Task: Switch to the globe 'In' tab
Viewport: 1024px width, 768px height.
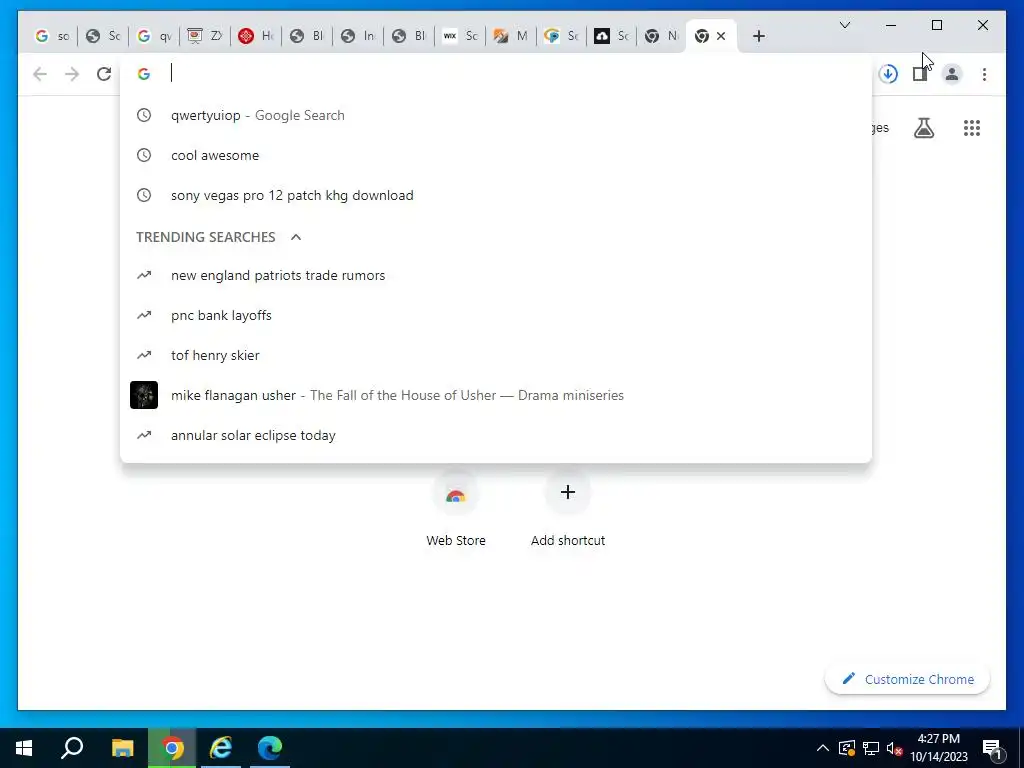Action: tap(358, 36)
